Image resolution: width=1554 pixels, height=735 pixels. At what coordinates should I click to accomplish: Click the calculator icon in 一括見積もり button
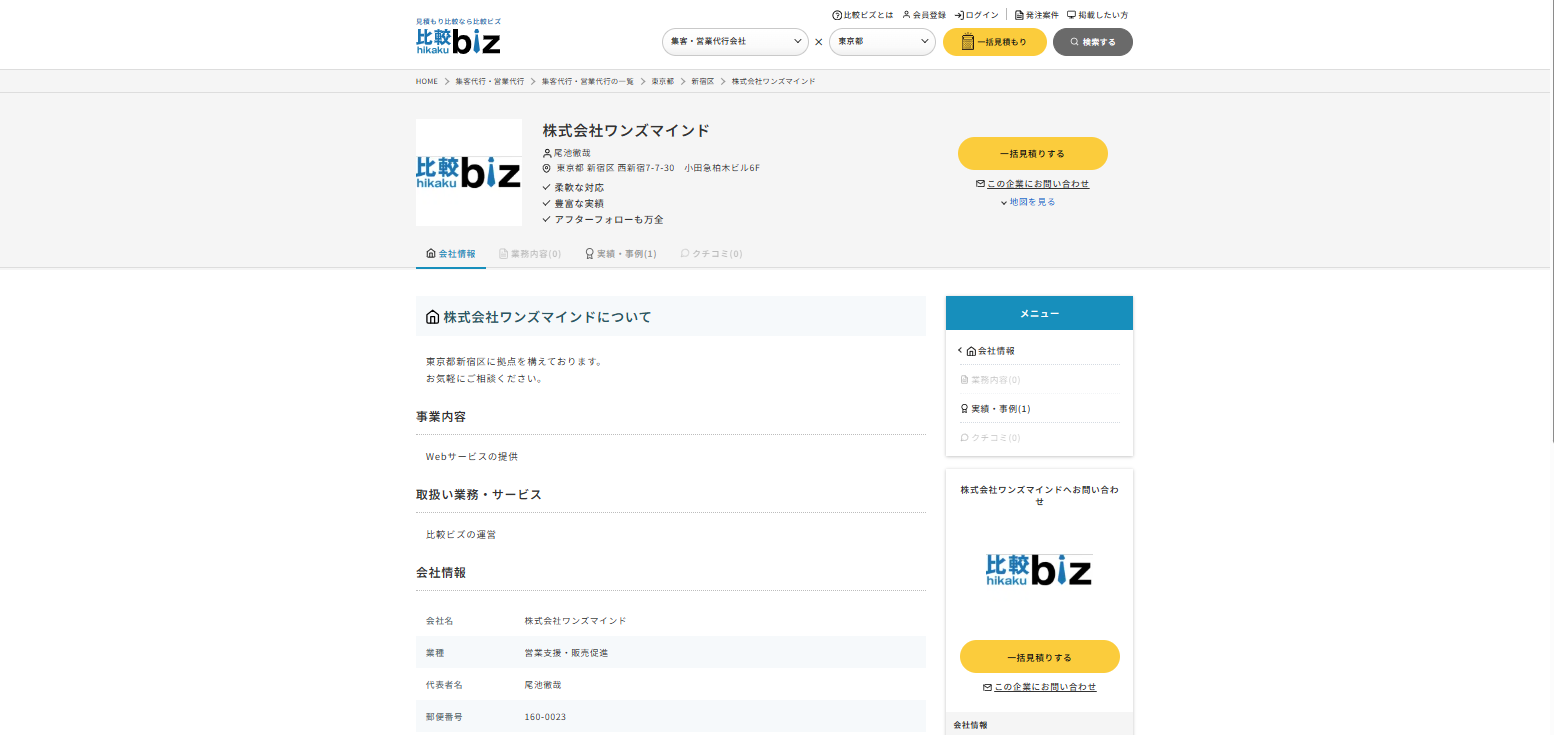968,42
